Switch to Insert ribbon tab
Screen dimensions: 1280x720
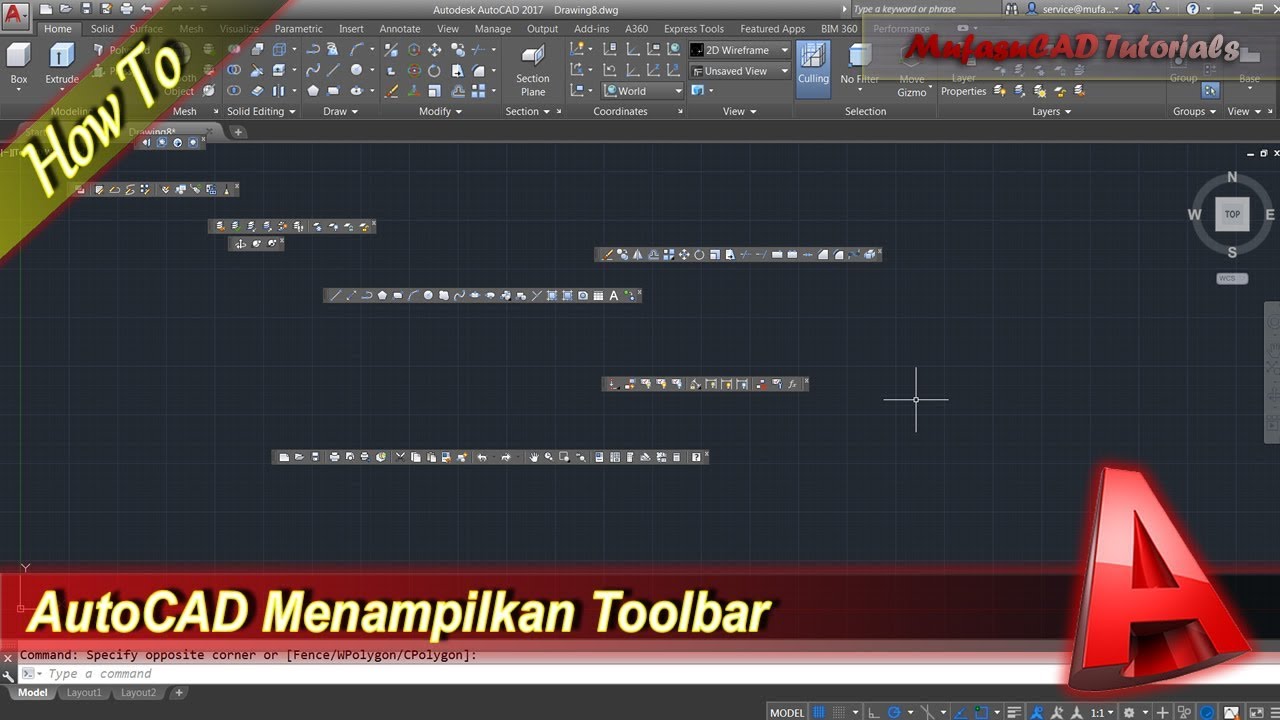(351, 29)
